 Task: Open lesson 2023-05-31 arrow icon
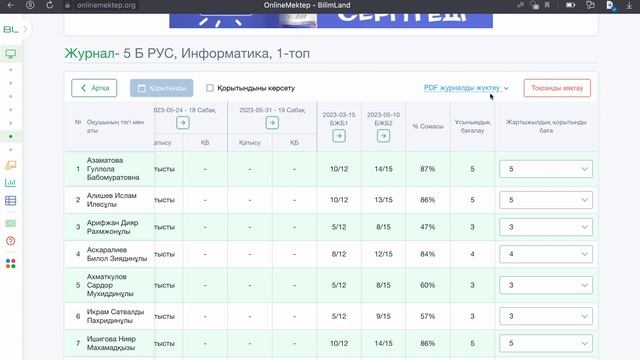tap(272, 122)
